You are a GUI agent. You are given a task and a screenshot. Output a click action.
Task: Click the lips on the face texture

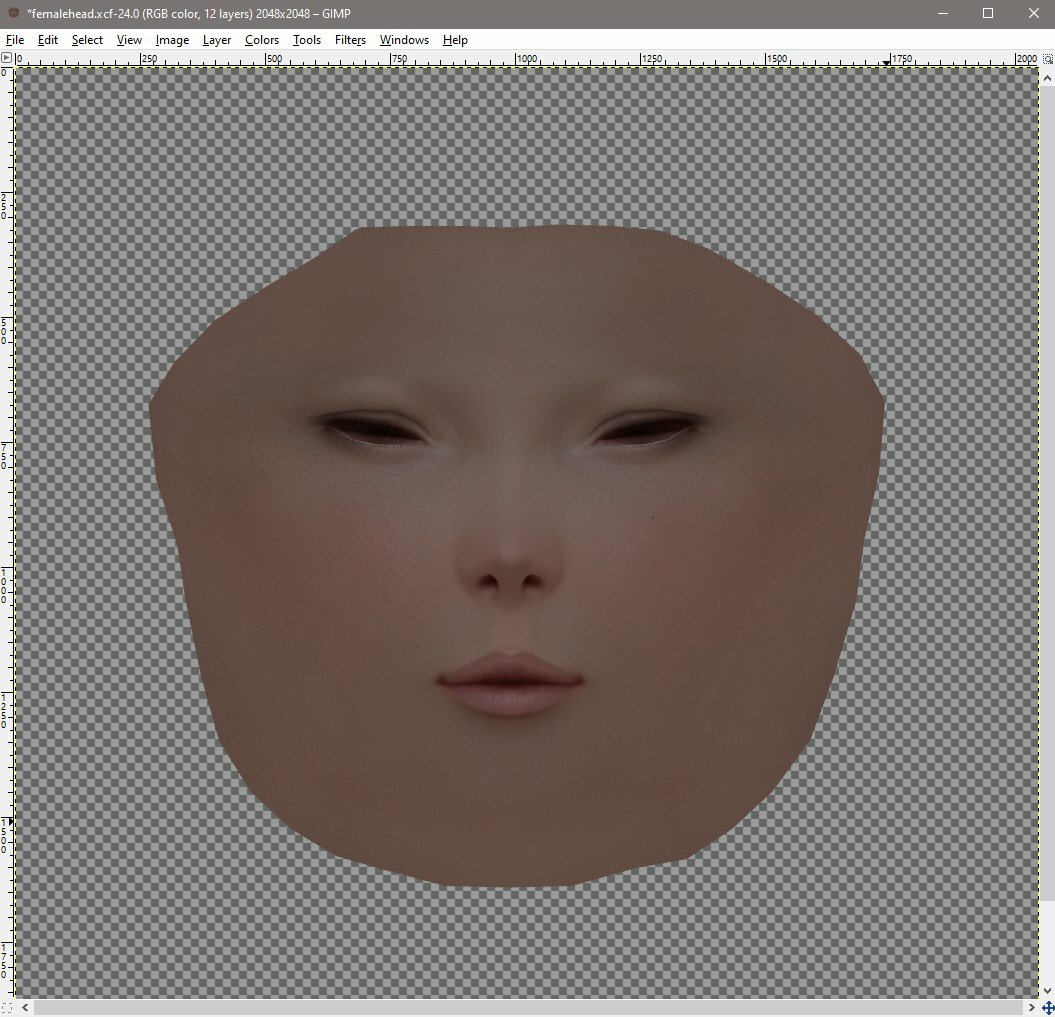click(x=509, y=683)
